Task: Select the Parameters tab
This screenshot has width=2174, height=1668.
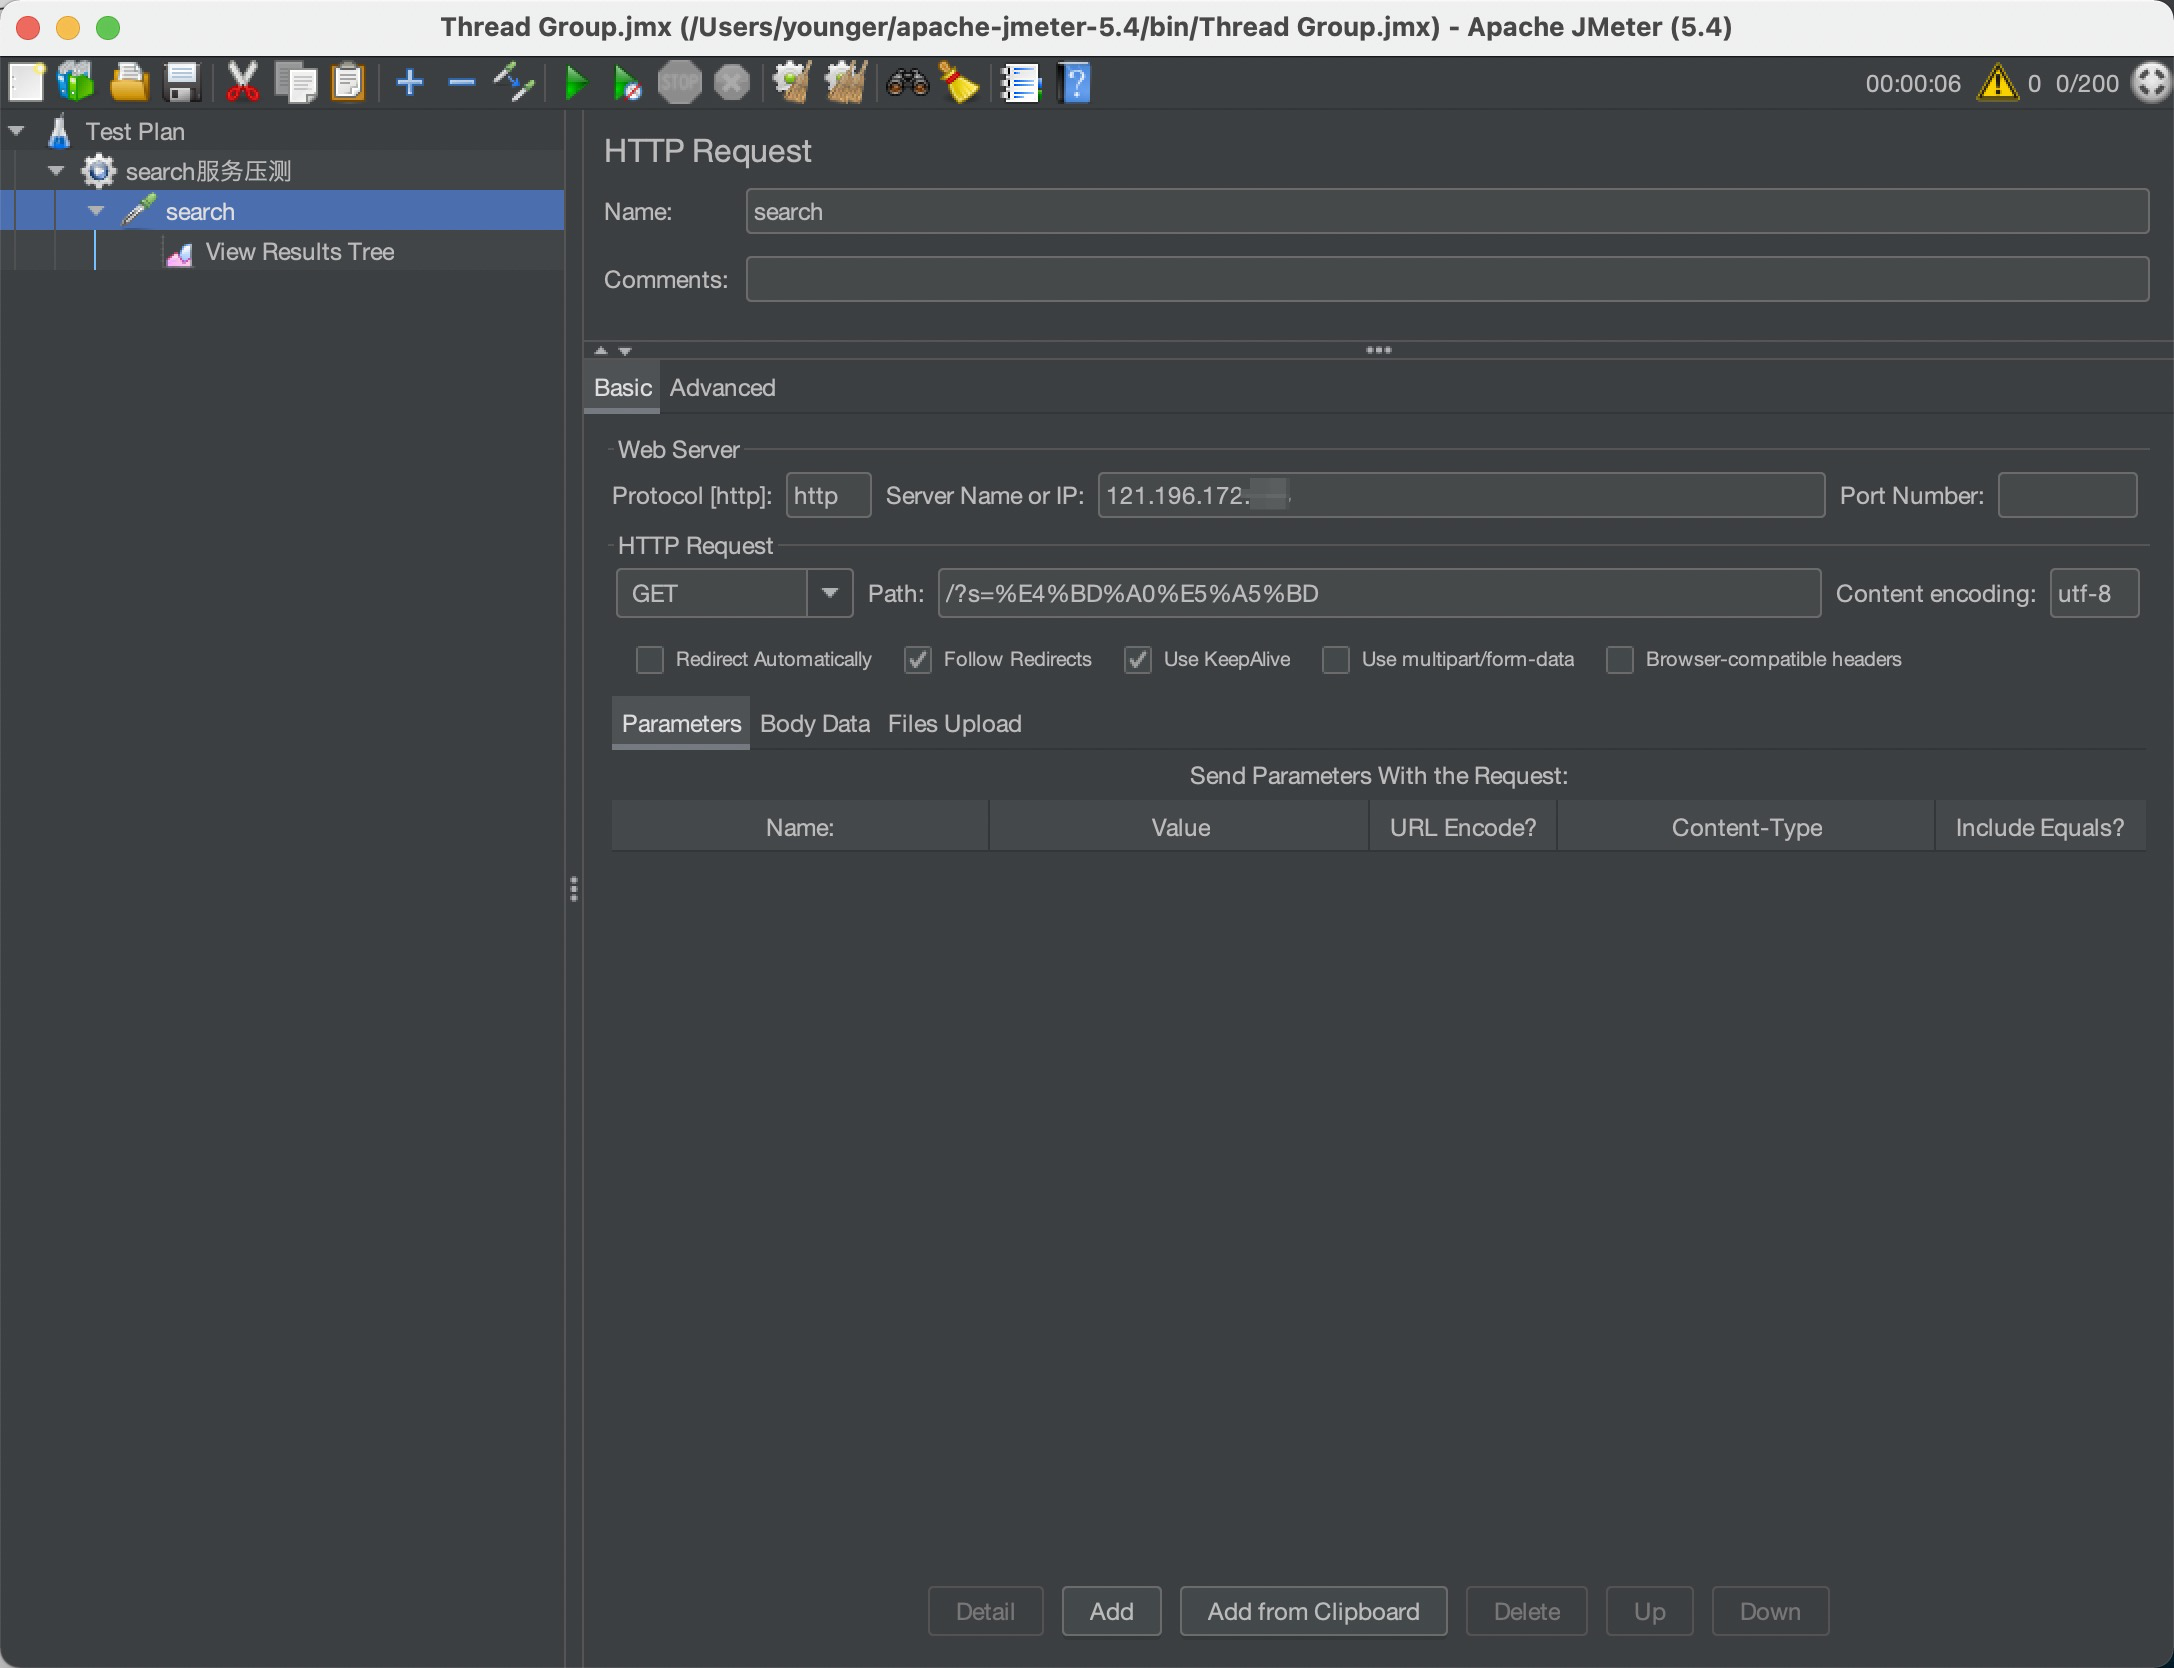Action: point(681,724)
